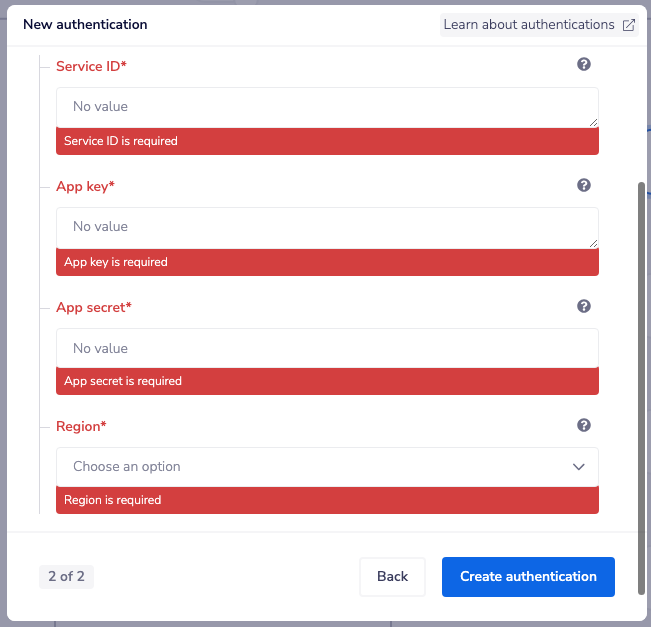The height and width of the screenshot is (627, 651).
Task: Click the external link icon in header
Action: pos(629,25)
